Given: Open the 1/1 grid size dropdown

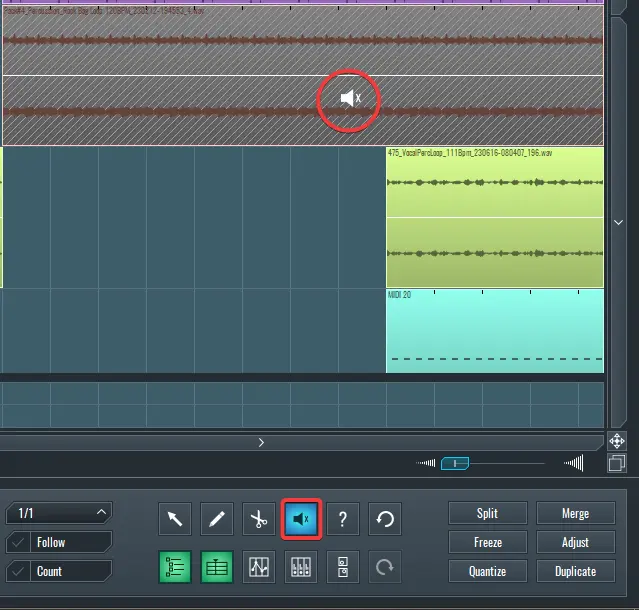Looking at the screenshot, I should coord(59,513).
